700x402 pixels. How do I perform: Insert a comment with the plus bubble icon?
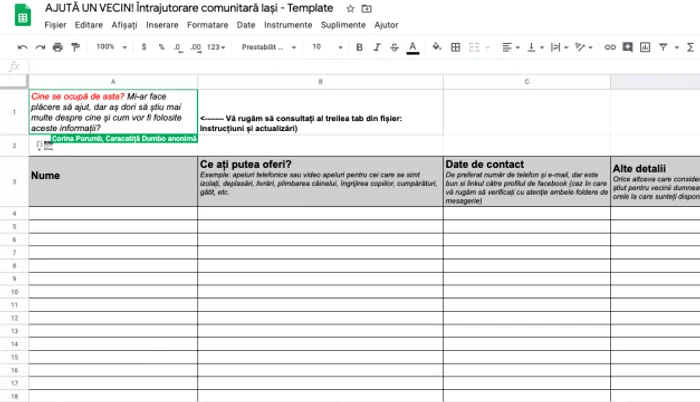[x=627, y=47]
